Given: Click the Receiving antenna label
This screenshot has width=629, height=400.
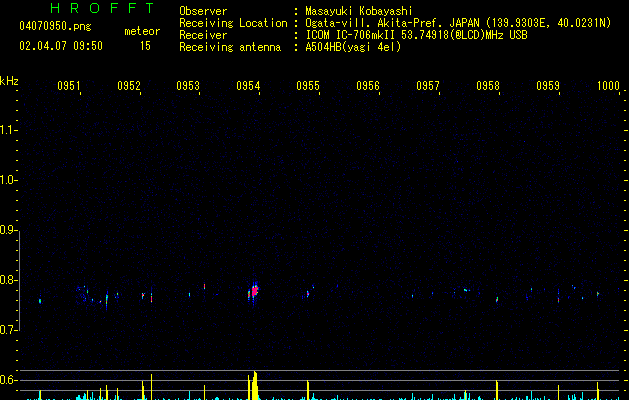Looking at the screenshot, I should (230, 47).
